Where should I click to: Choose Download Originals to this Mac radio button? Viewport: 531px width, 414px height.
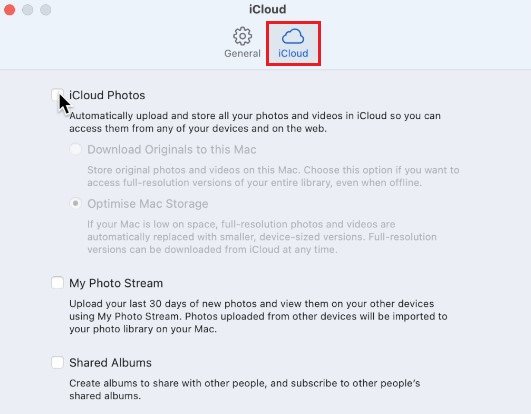coord(76,149)
